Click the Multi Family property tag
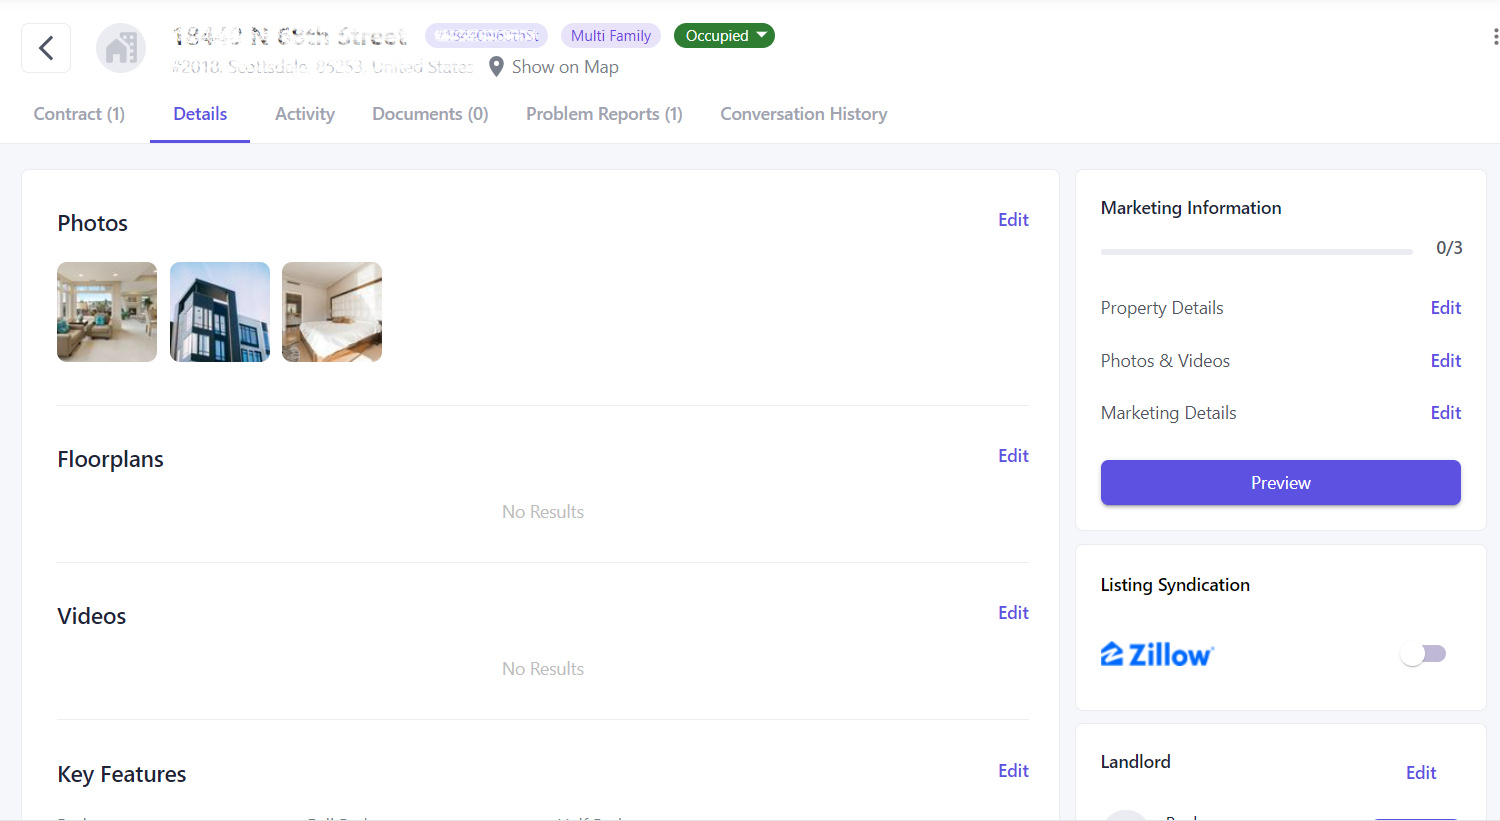 [x=610, y=35]
